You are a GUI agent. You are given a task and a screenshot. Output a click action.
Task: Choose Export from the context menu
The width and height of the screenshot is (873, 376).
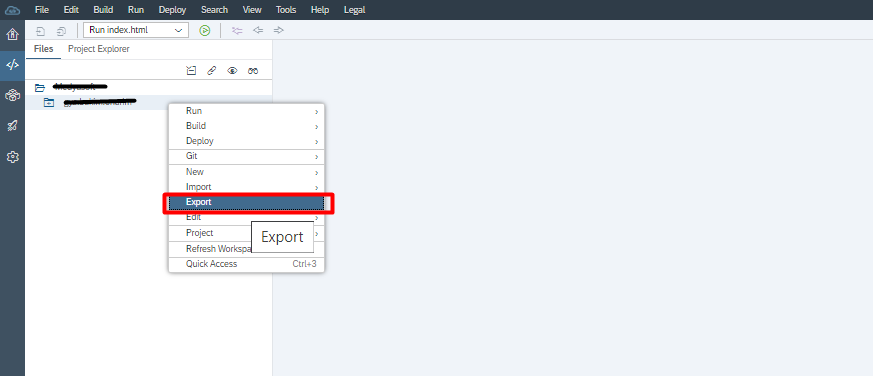(246, 202)
